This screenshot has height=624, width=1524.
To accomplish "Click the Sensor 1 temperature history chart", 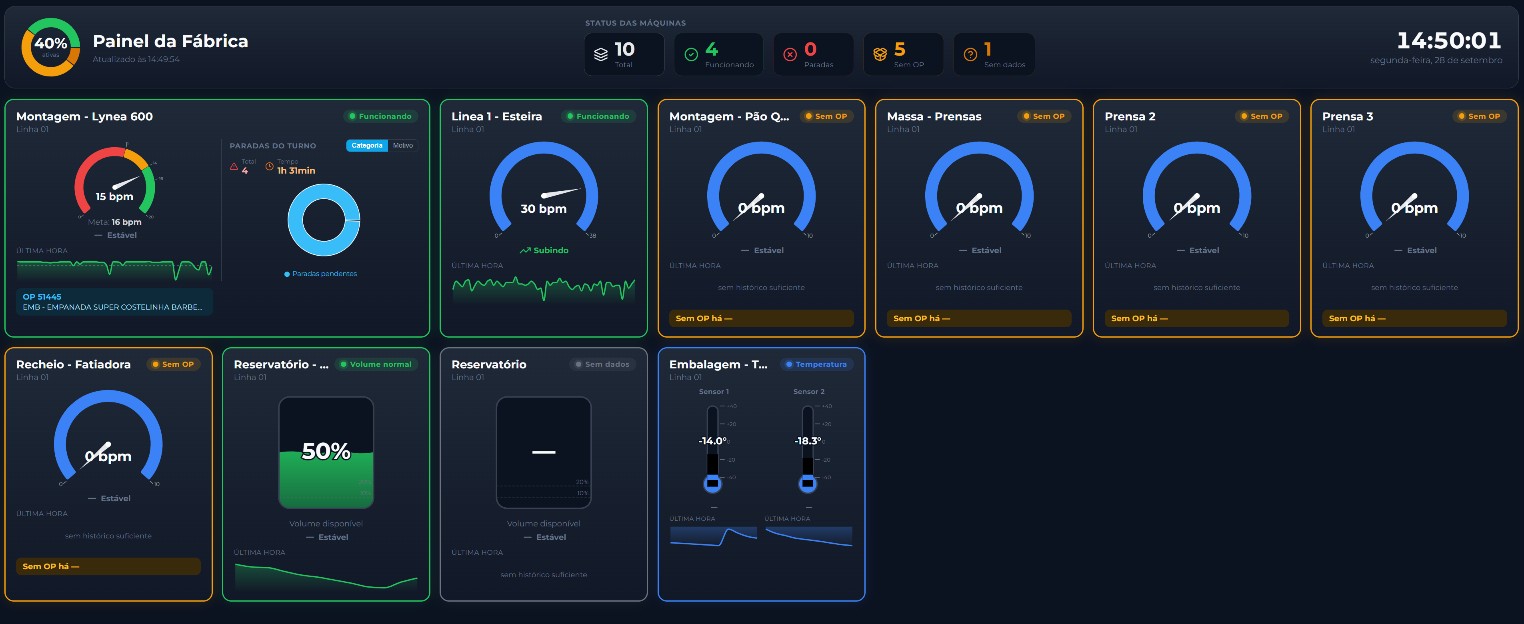I will click(712, 536).
